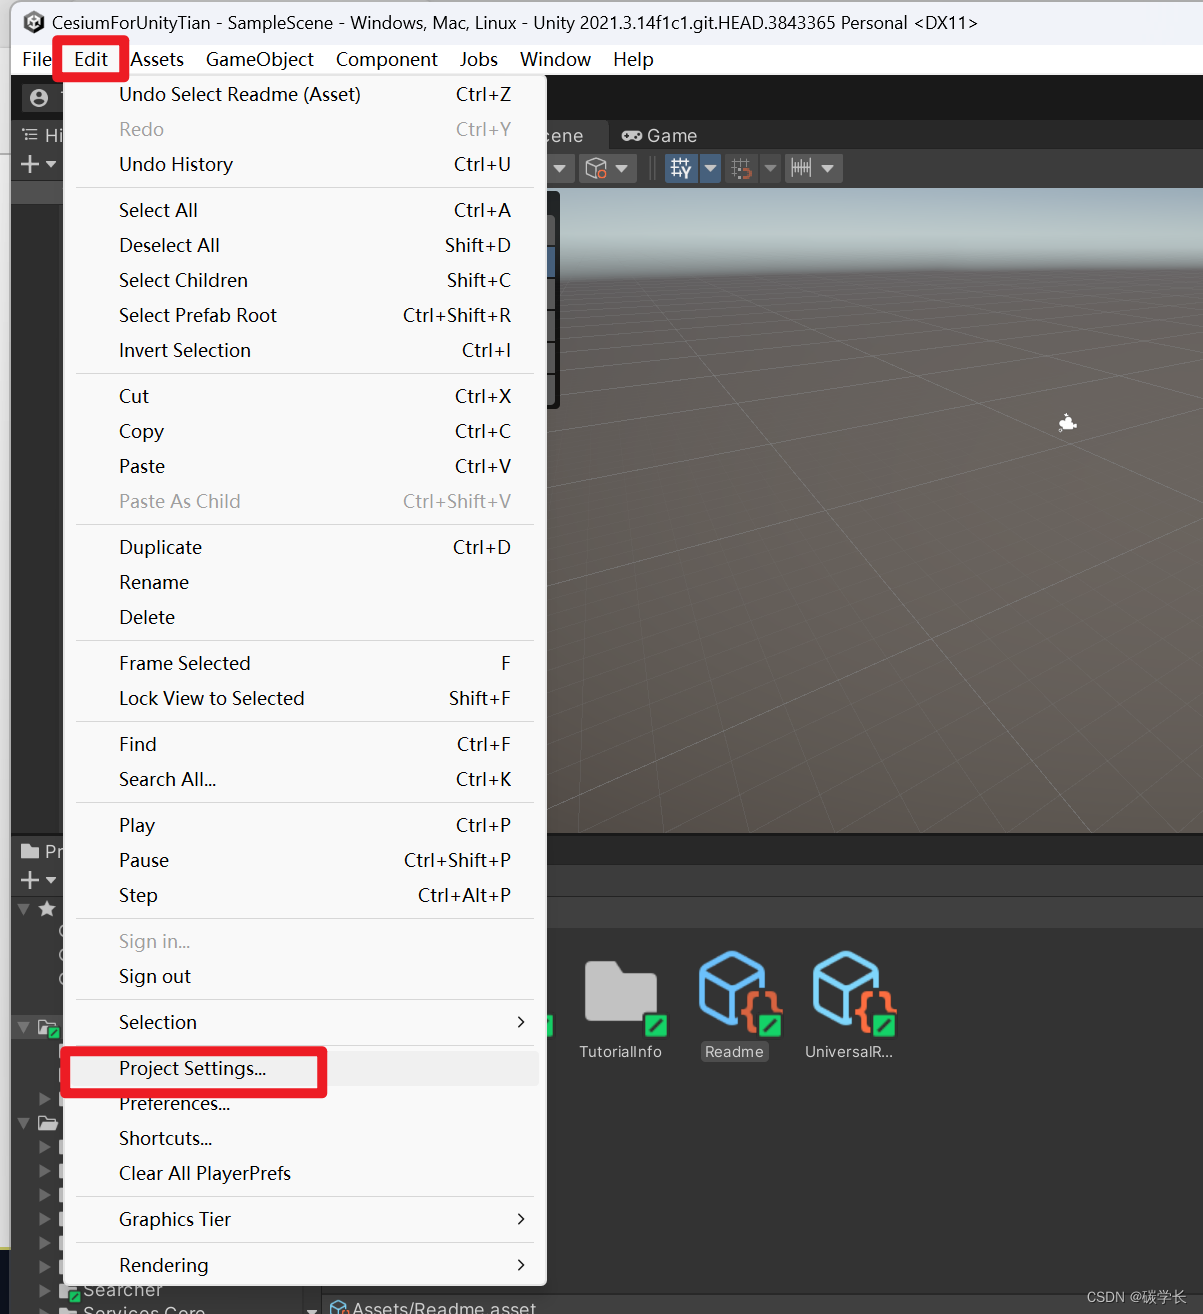Choose Rename in the Edit menu
Viewport: 1203px width, 1314px height.
point(305,582)
